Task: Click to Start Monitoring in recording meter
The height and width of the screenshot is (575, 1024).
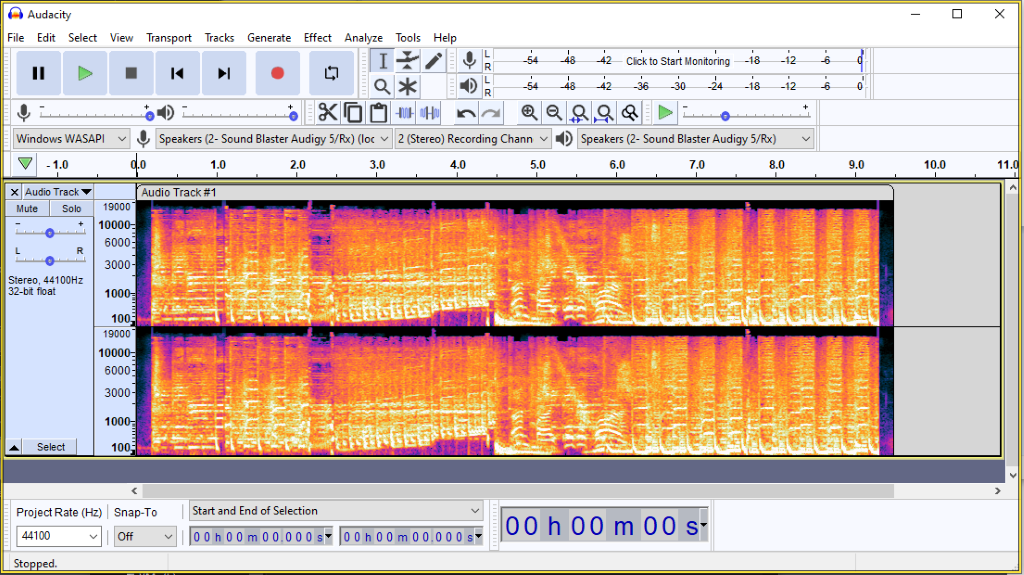Action: coord(677,61)
